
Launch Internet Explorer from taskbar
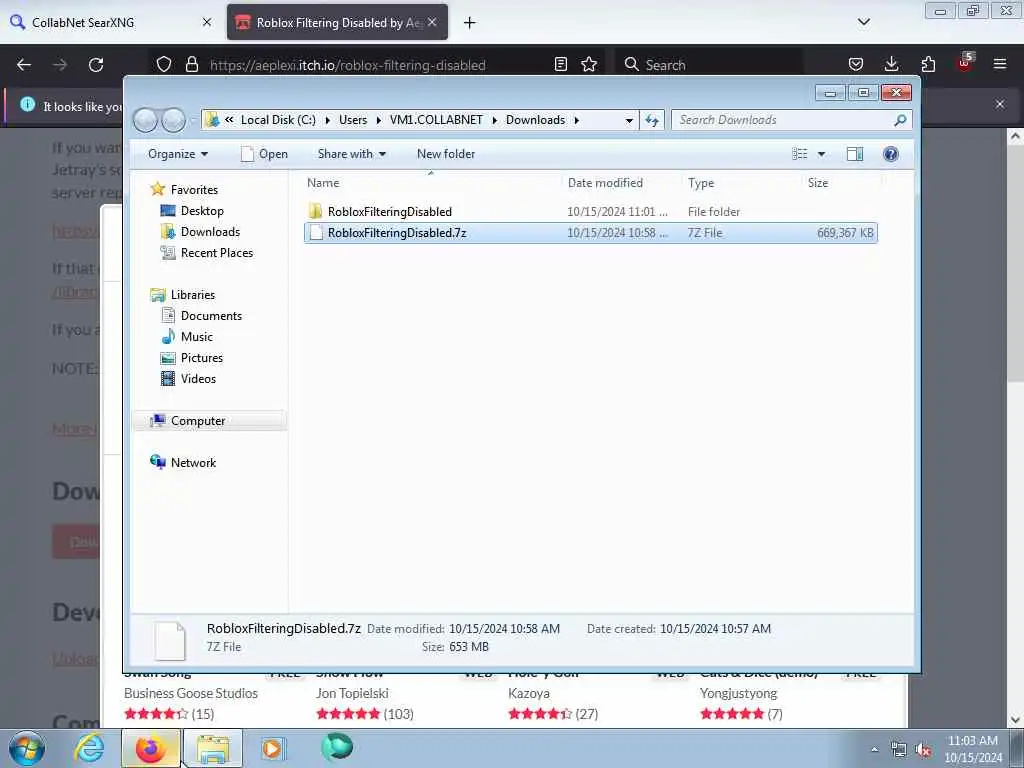click(89, 749)
